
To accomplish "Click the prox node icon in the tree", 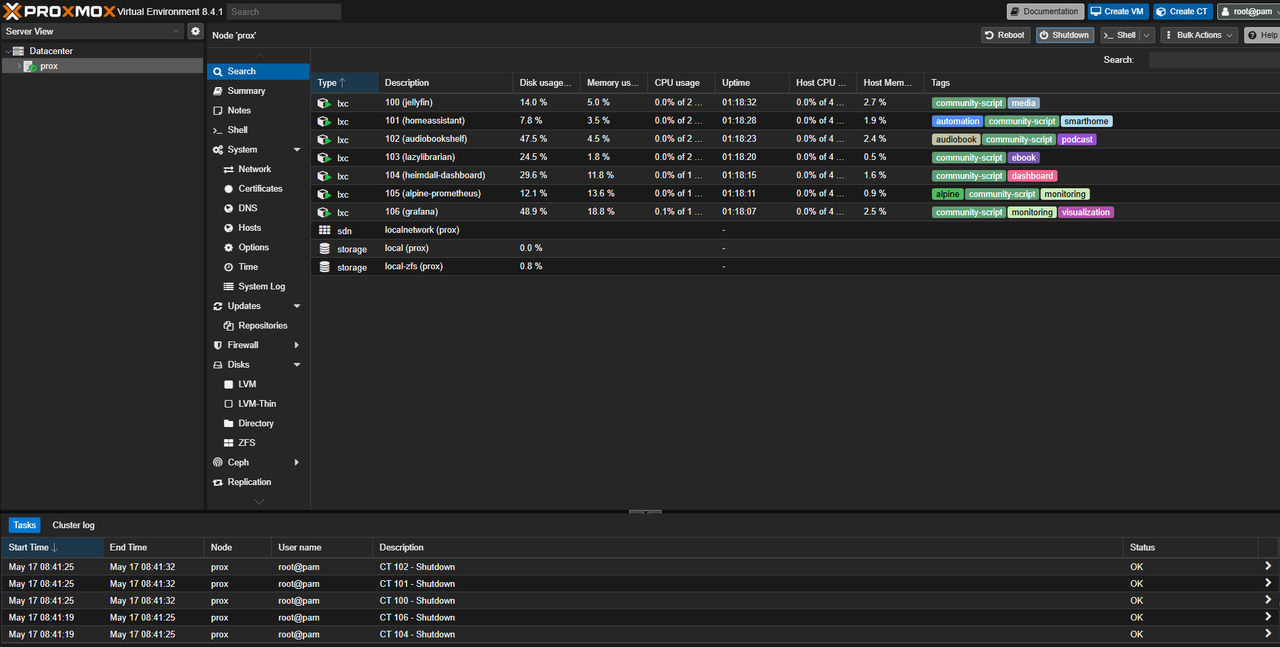I will pos(30,66).
